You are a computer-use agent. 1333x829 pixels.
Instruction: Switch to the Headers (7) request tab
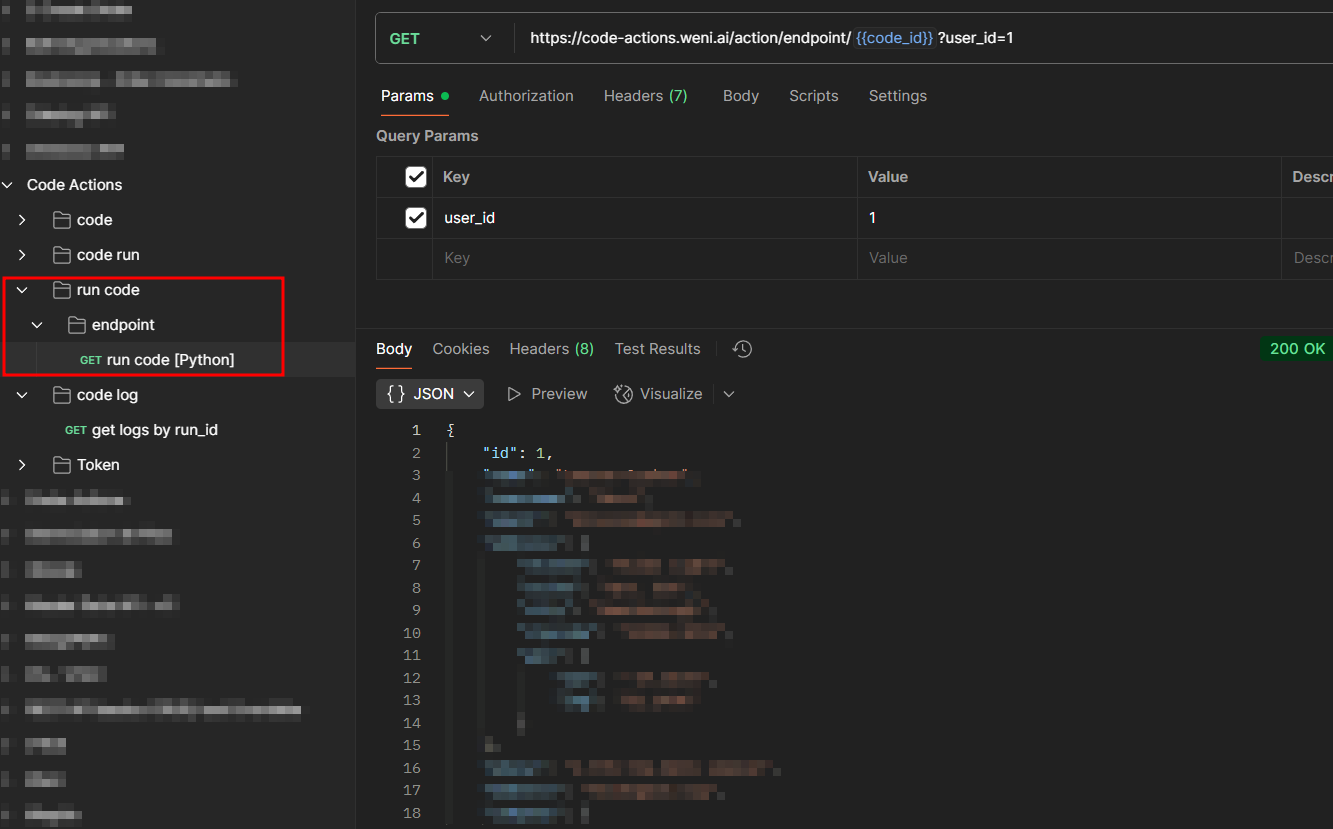pos(645,95)
